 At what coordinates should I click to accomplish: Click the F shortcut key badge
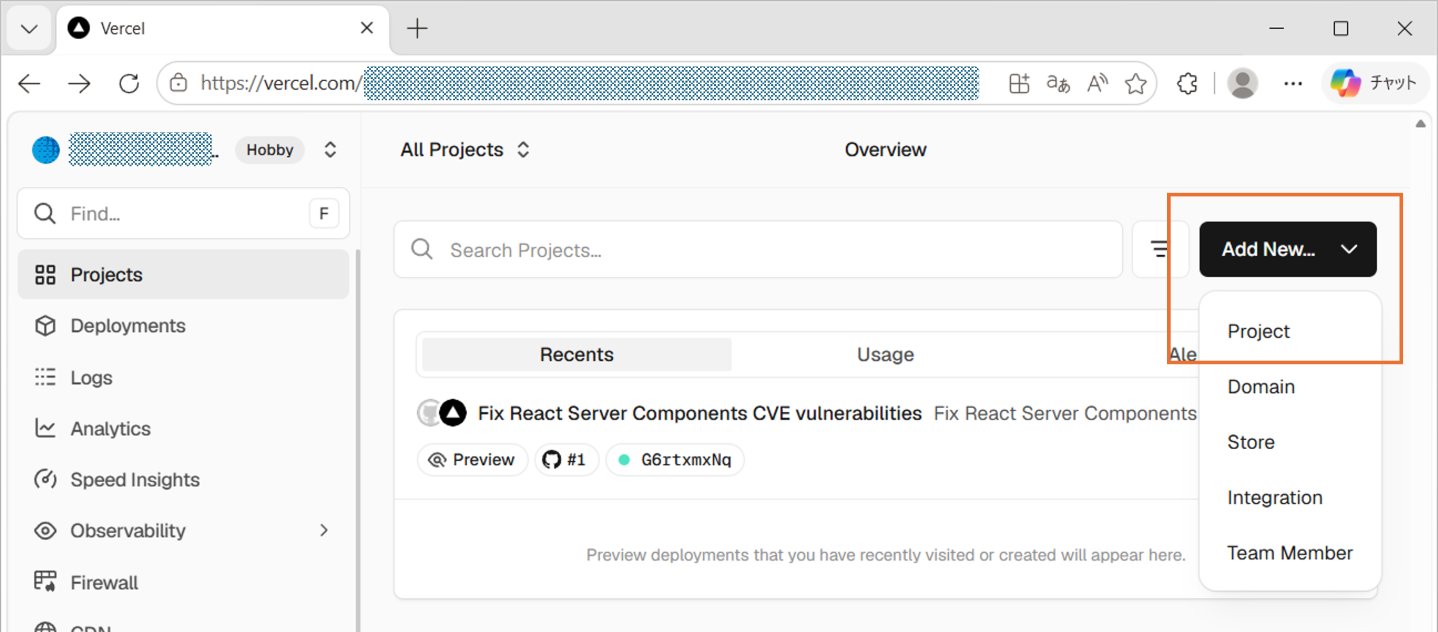pos(324,213)
